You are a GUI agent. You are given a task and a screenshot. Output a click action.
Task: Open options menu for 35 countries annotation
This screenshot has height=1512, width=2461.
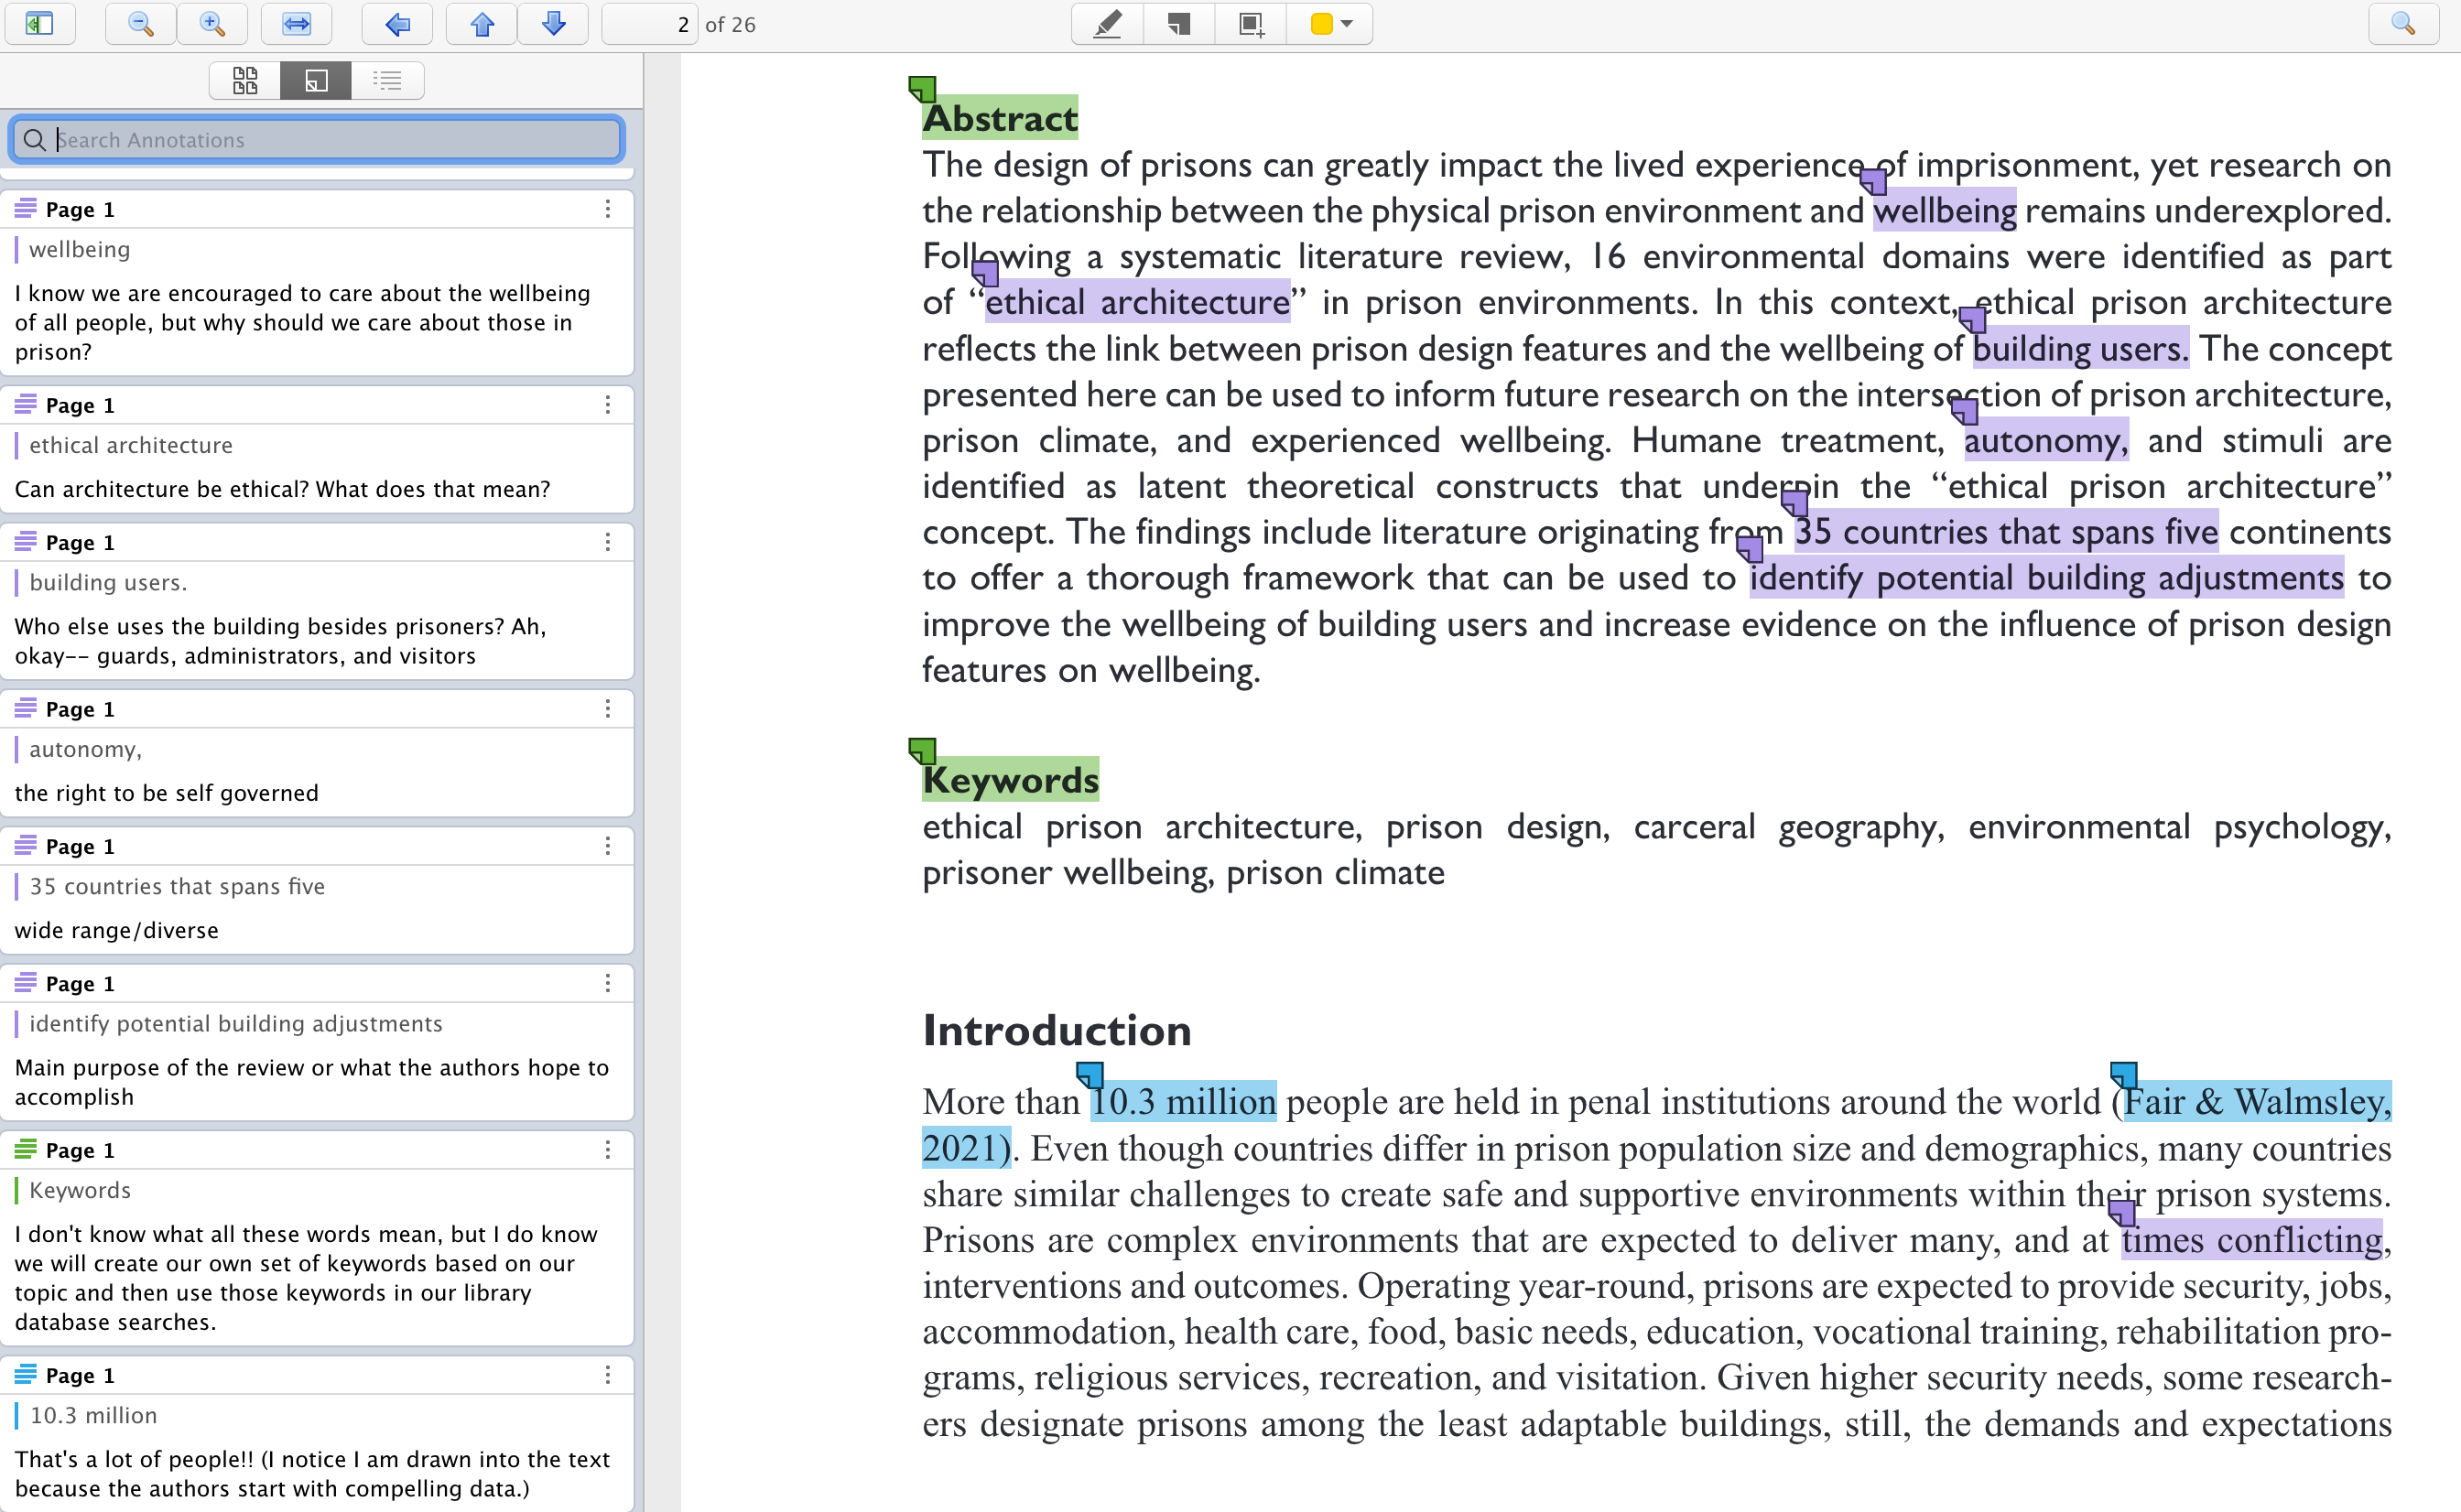[x=608, y=846]
